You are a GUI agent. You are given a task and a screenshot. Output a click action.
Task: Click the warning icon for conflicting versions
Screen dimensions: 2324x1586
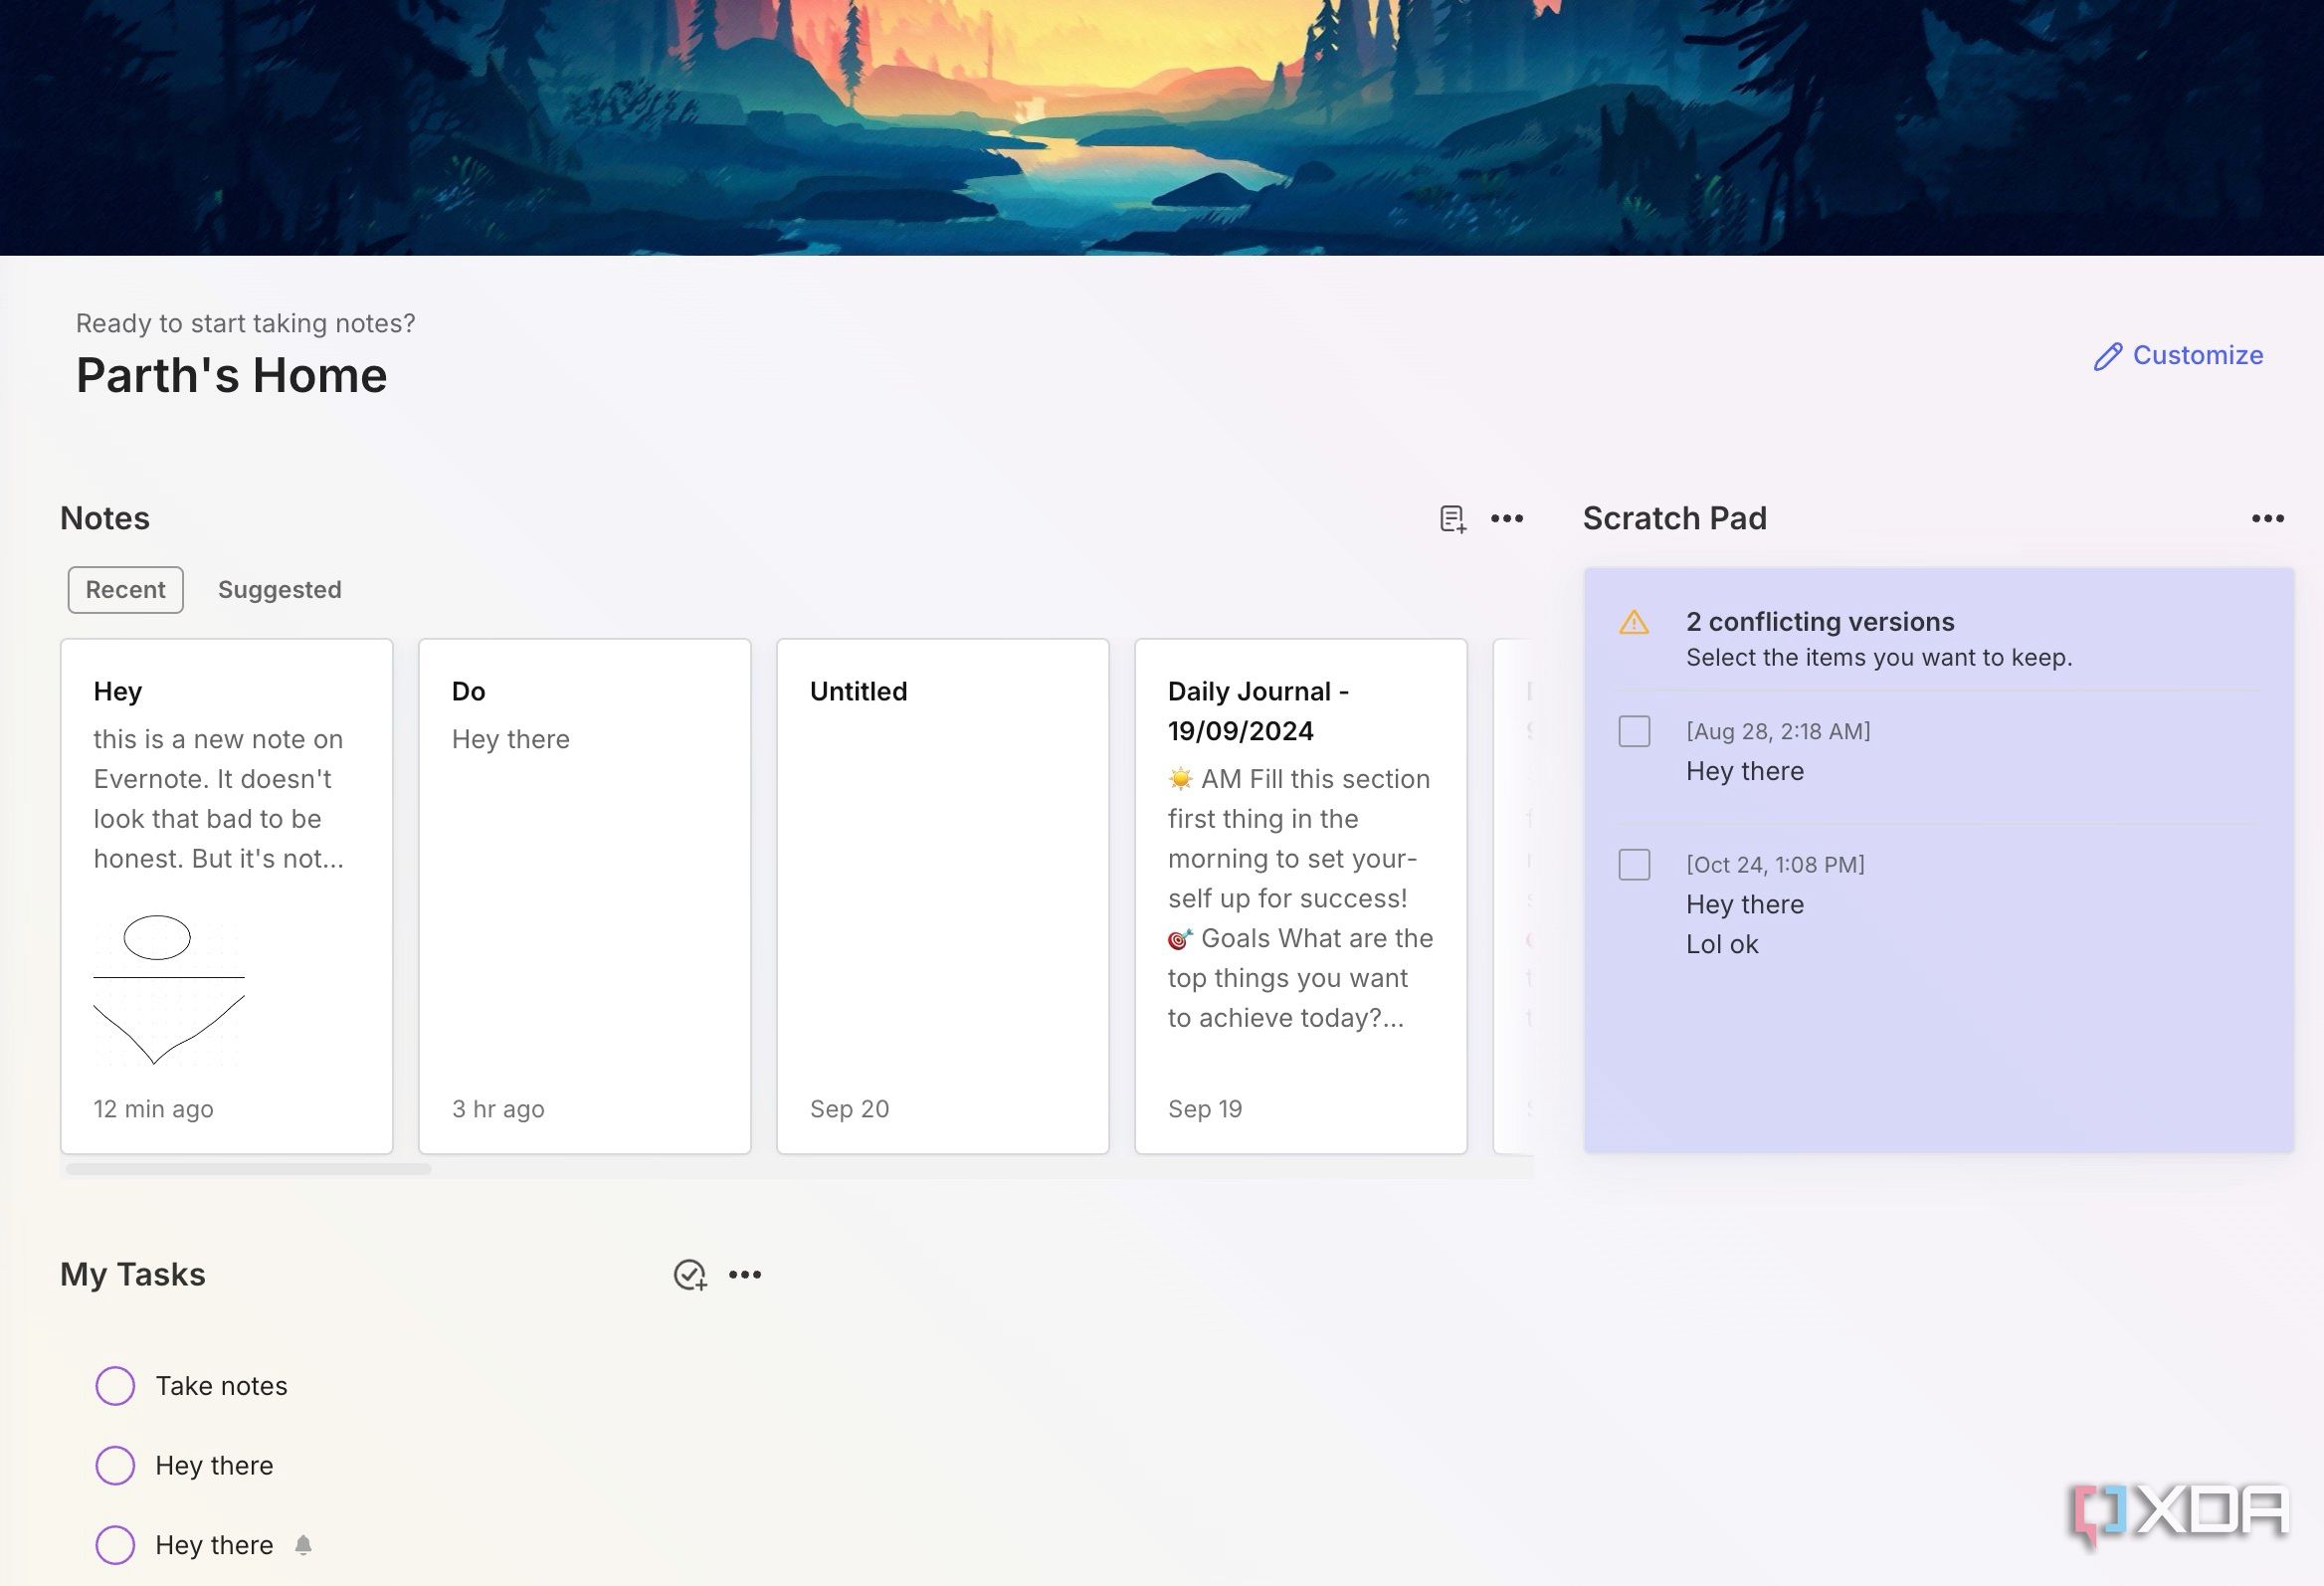(1634, 622)
